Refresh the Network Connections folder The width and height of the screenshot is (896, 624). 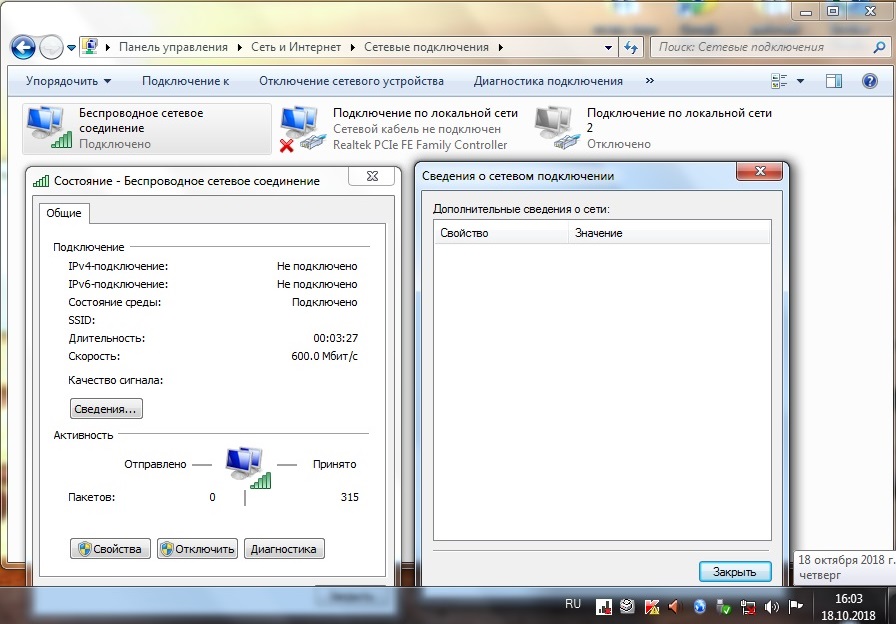coord(631,47)
